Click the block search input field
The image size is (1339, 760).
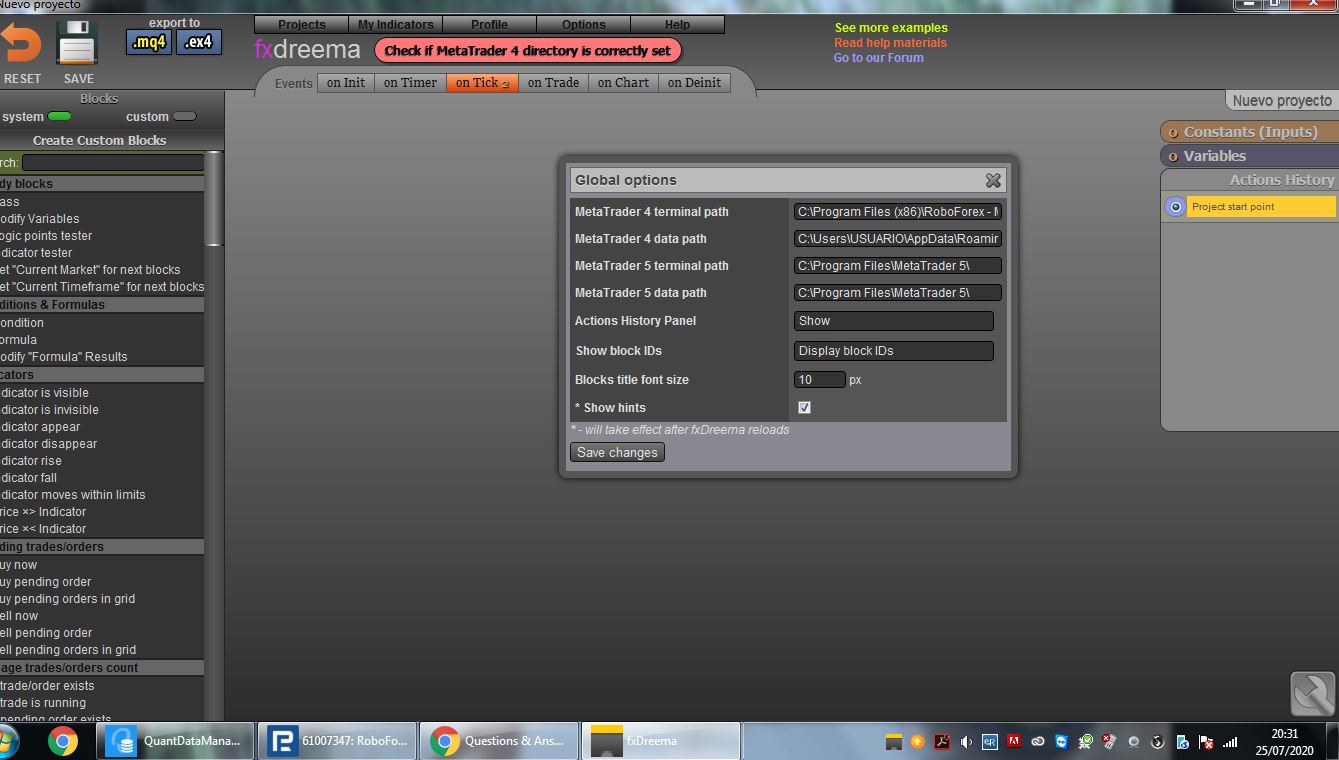coord(112,162)
